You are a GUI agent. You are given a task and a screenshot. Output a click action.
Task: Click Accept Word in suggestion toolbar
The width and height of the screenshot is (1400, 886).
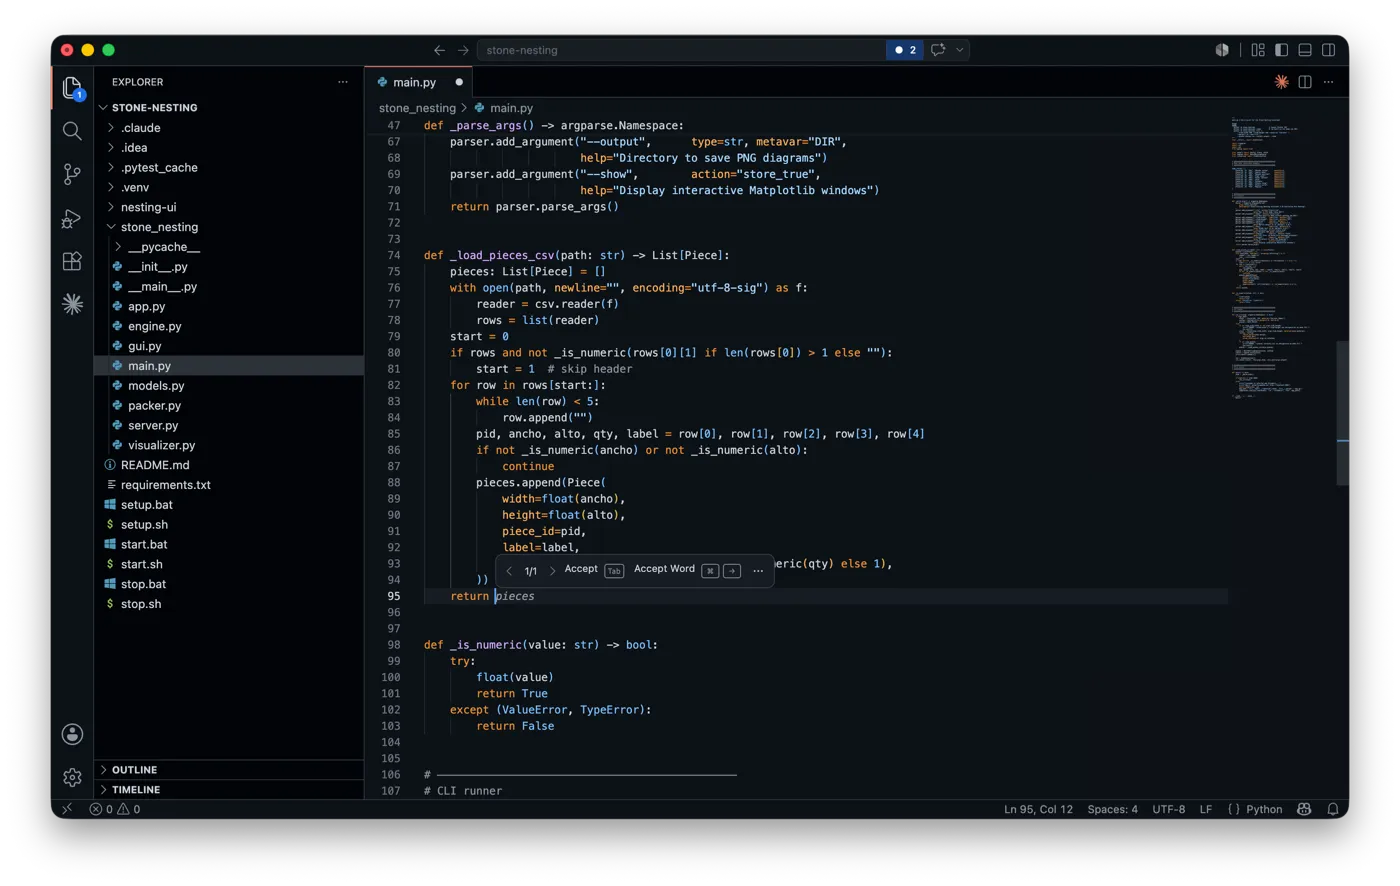tap(687, 570)
